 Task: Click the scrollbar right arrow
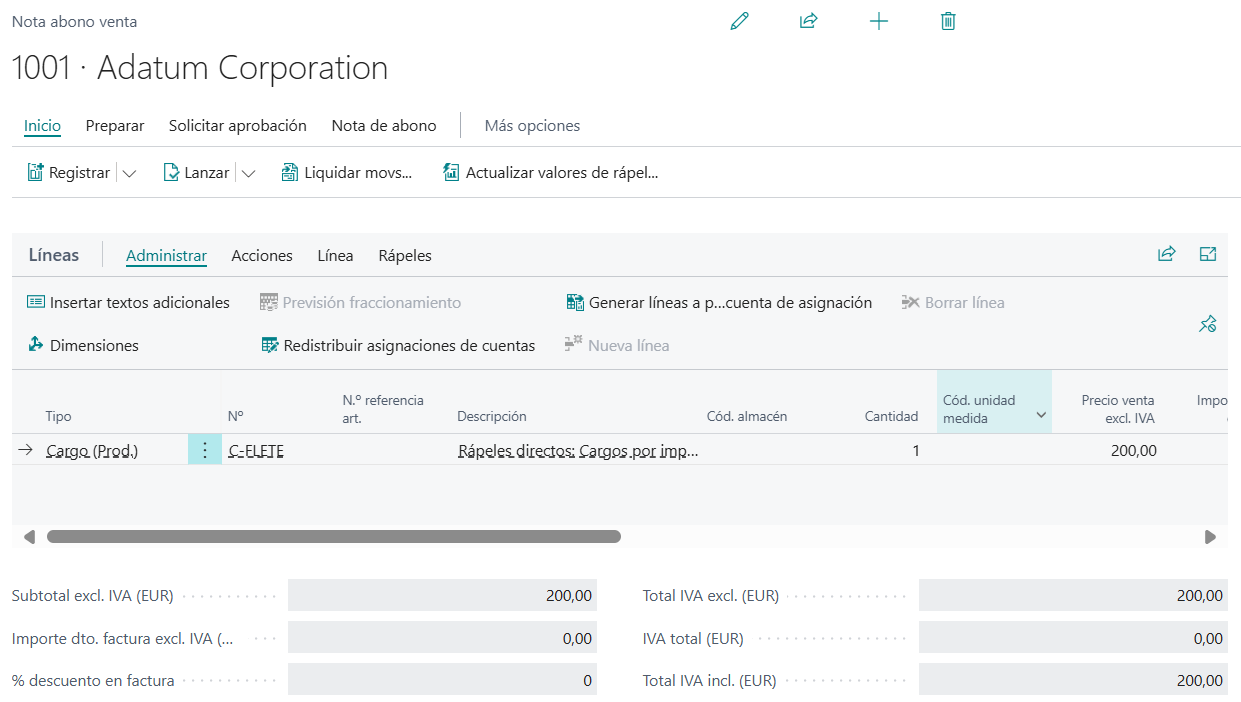click(x=1210, y=537)
